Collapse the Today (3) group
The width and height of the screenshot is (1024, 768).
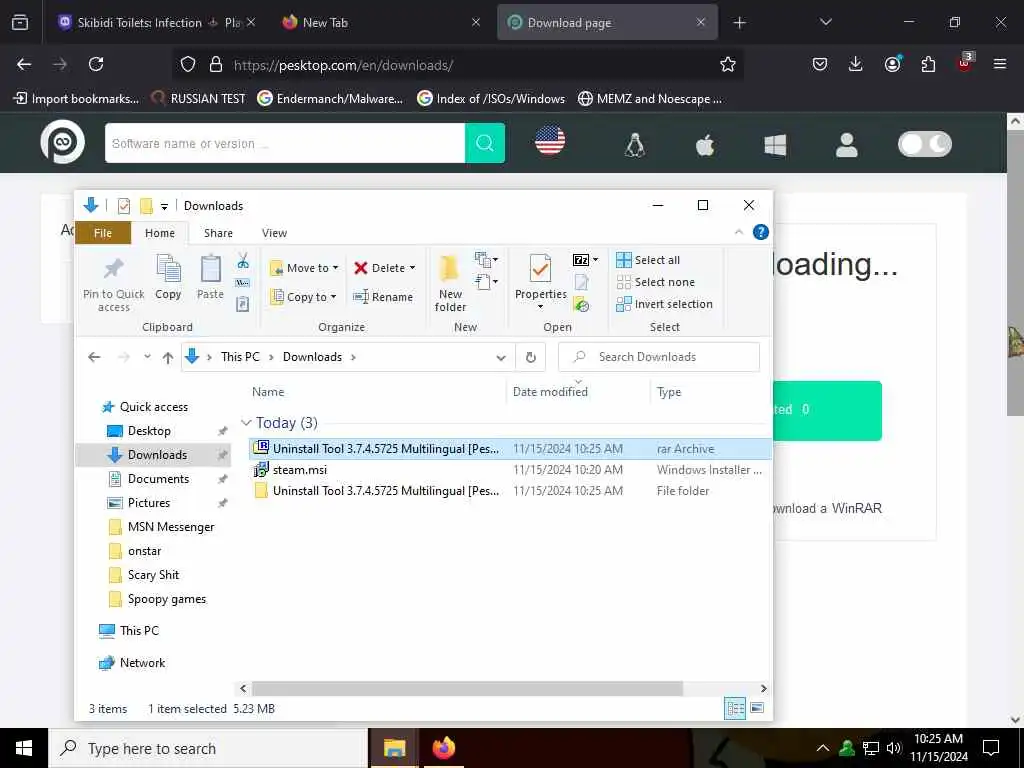point(246,423)
